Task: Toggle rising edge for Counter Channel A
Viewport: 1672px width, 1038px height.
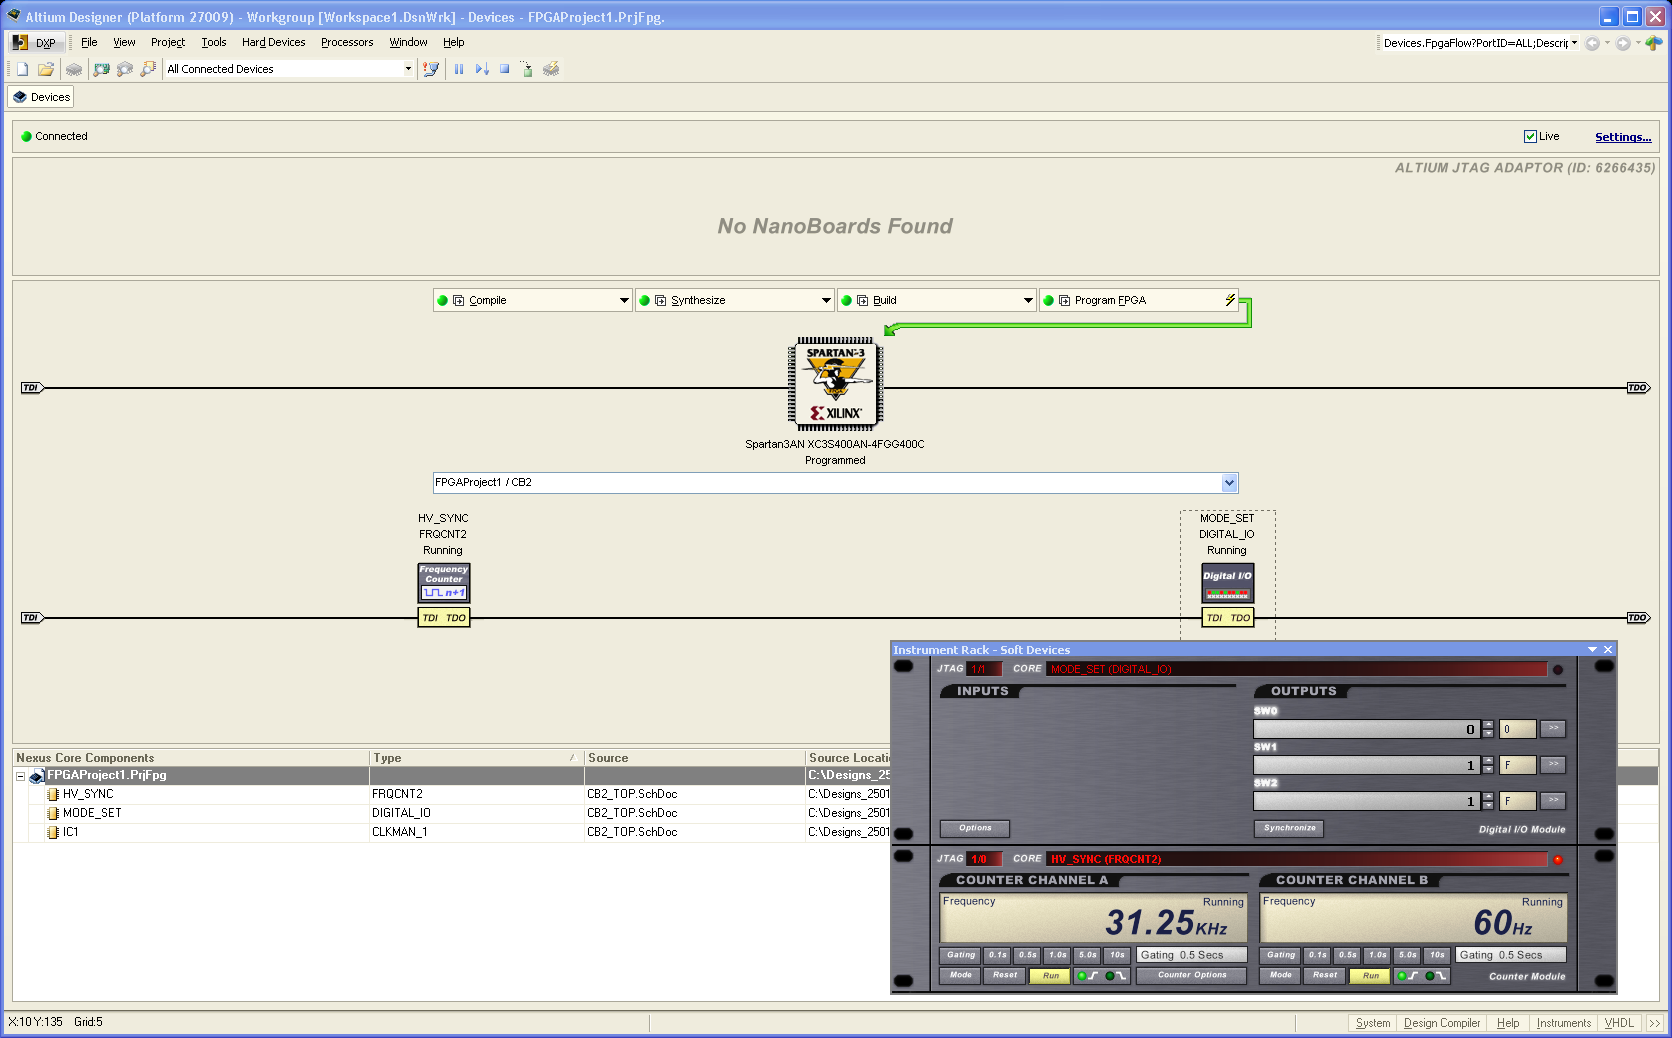Action: pyautogui.click(x=1088, y=976)
